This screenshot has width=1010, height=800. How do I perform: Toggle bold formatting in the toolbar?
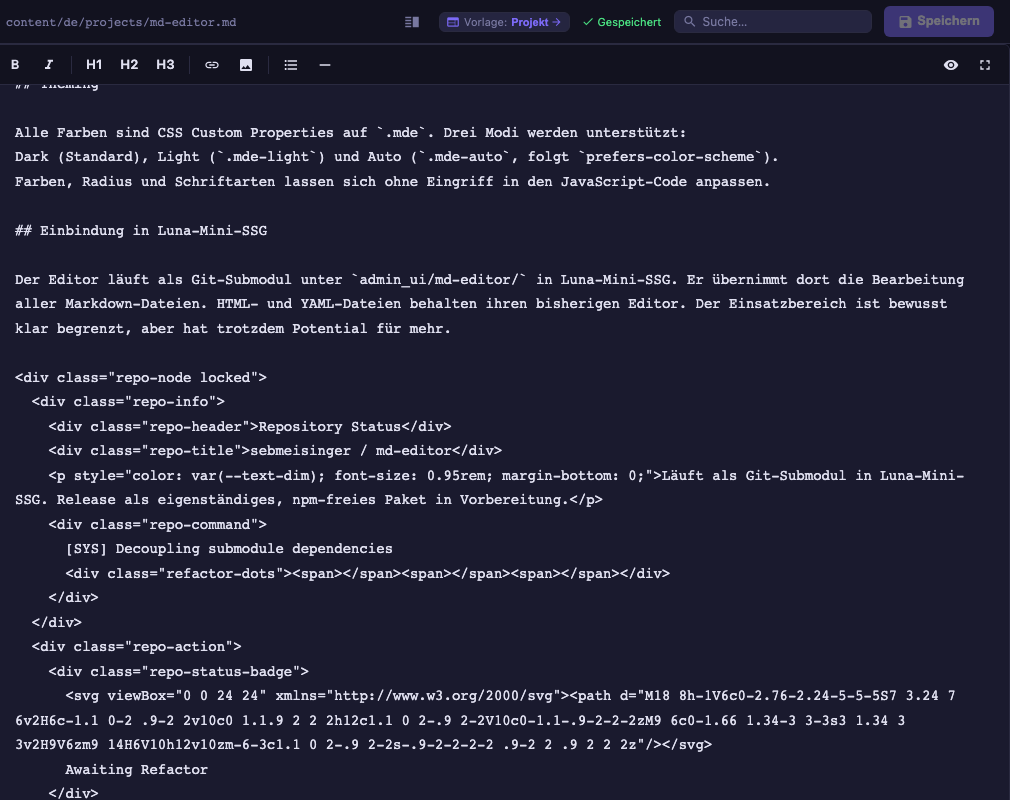click(15, 64)
